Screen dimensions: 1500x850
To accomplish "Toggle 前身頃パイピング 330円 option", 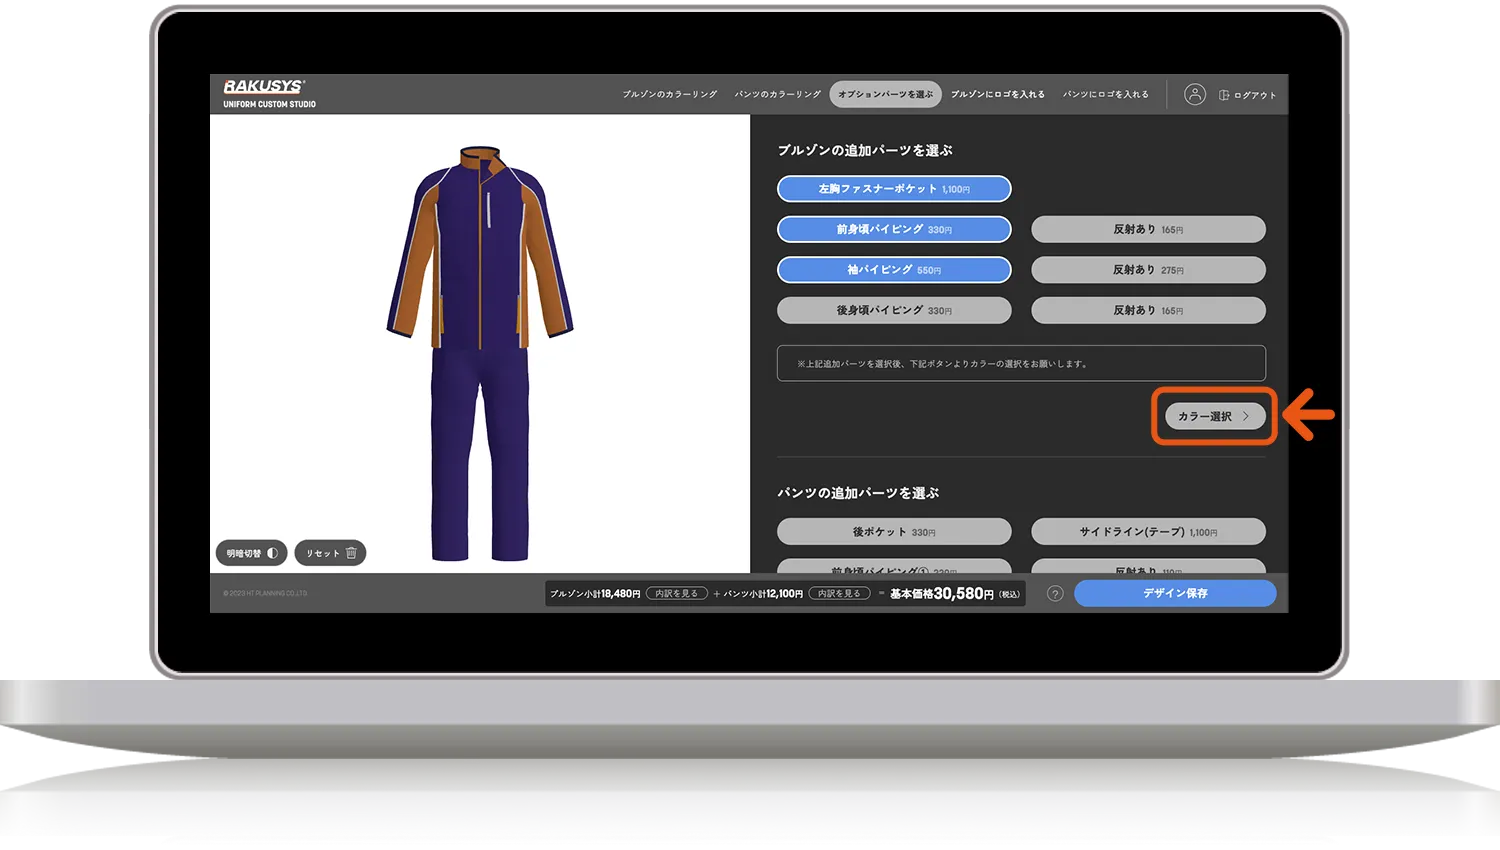I will 894,230.
